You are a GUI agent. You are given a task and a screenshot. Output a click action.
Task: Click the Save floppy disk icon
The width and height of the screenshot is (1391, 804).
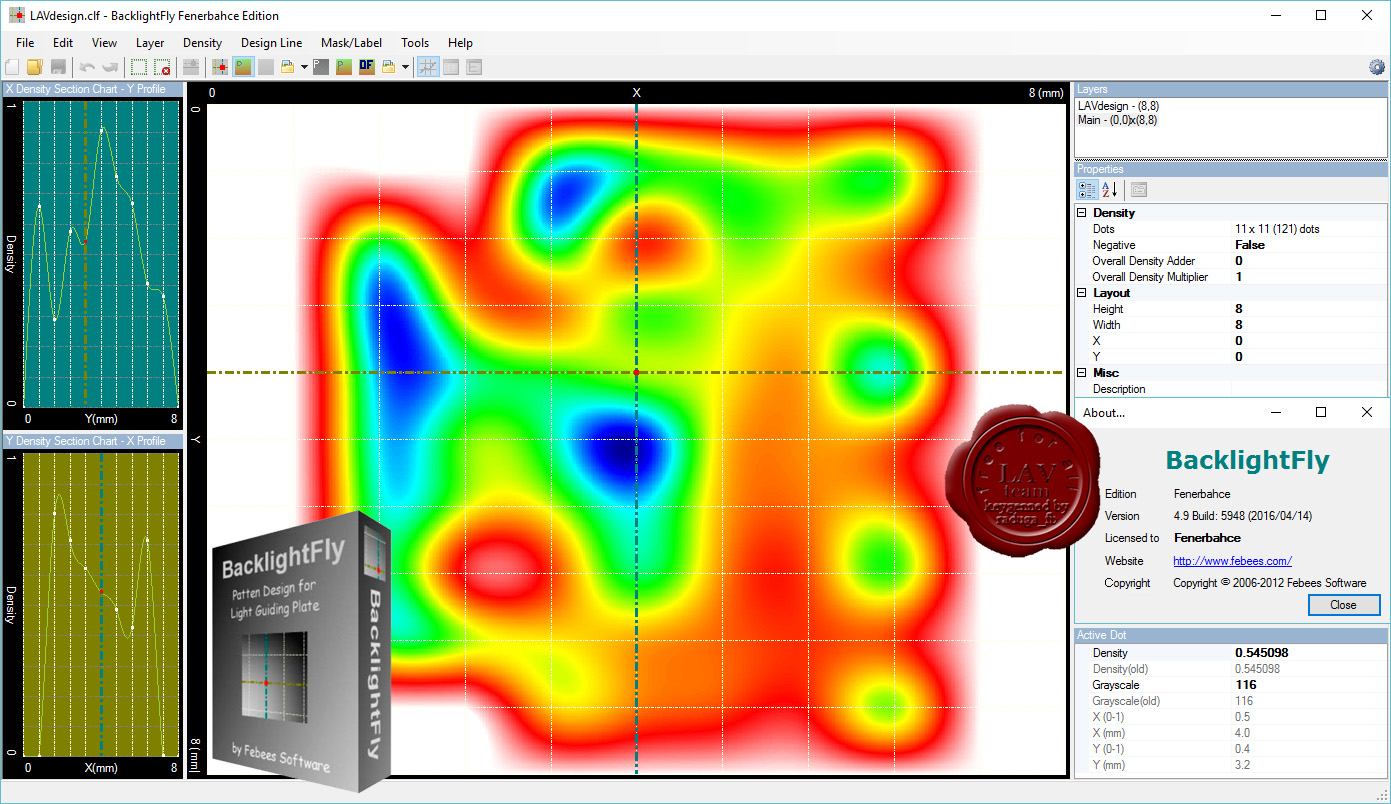(x=58, y=67)
